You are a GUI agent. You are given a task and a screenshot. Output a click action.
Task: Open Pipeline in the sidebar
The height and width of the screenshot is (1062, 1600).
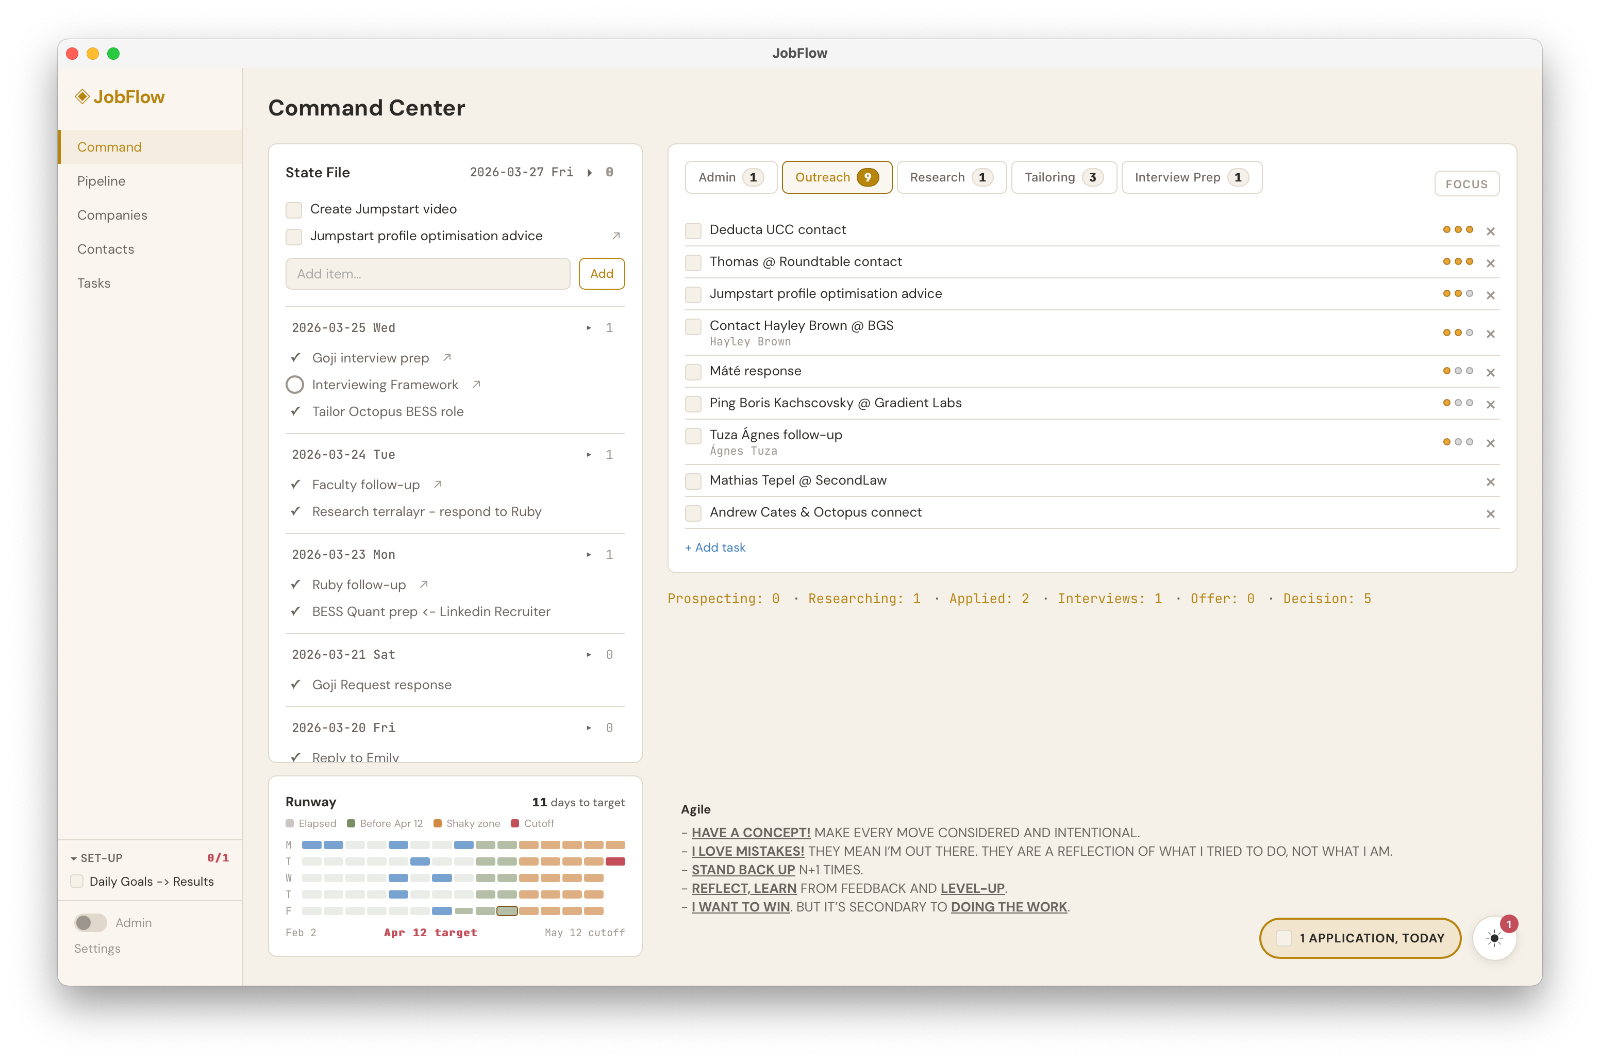[x=101, y=181]
